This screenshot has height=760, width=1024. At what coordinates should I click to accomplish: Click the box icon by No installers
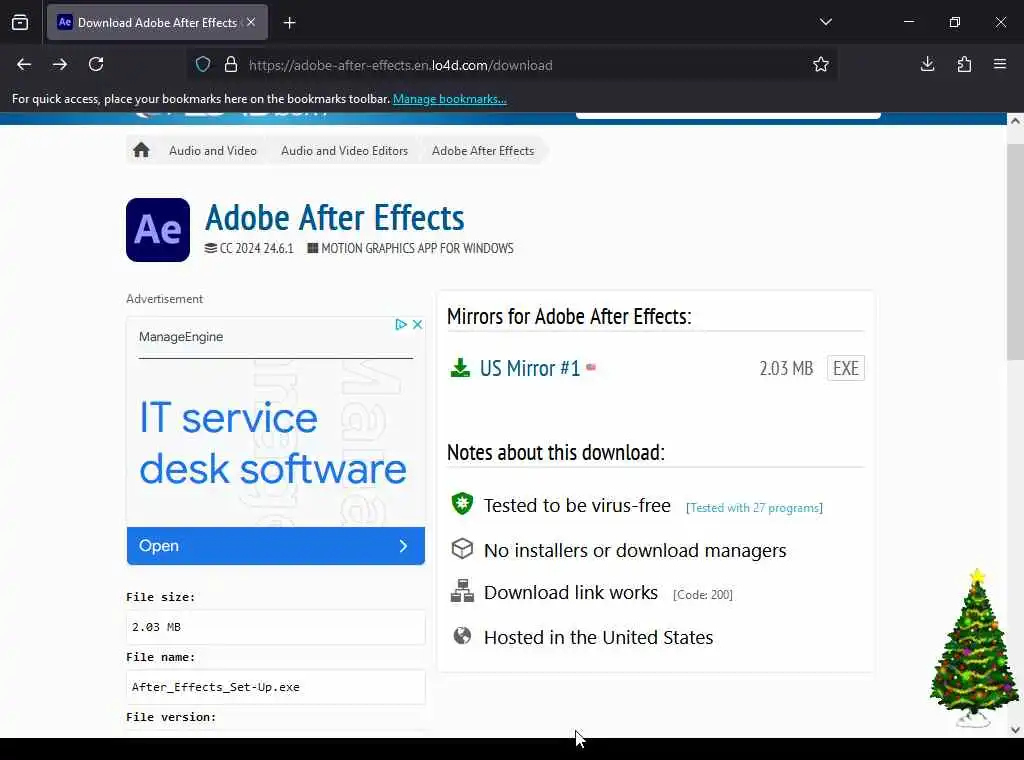tap(462, 548)
